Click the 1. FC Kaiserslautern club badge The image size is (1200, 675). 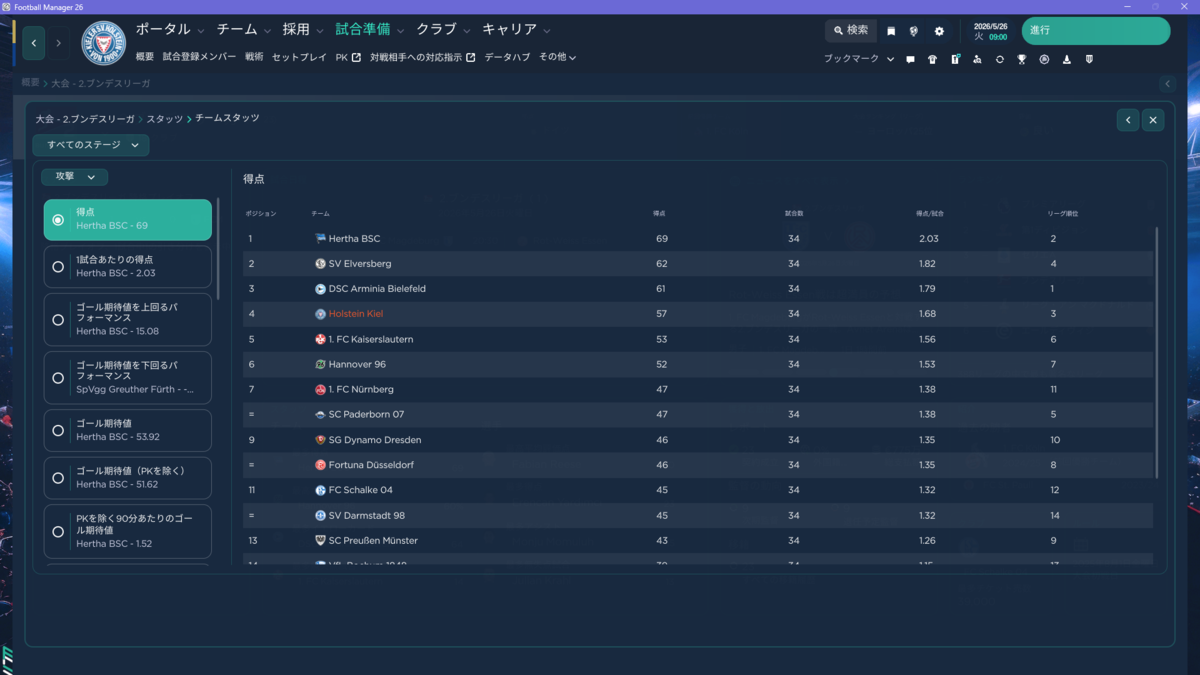(320, 339)
